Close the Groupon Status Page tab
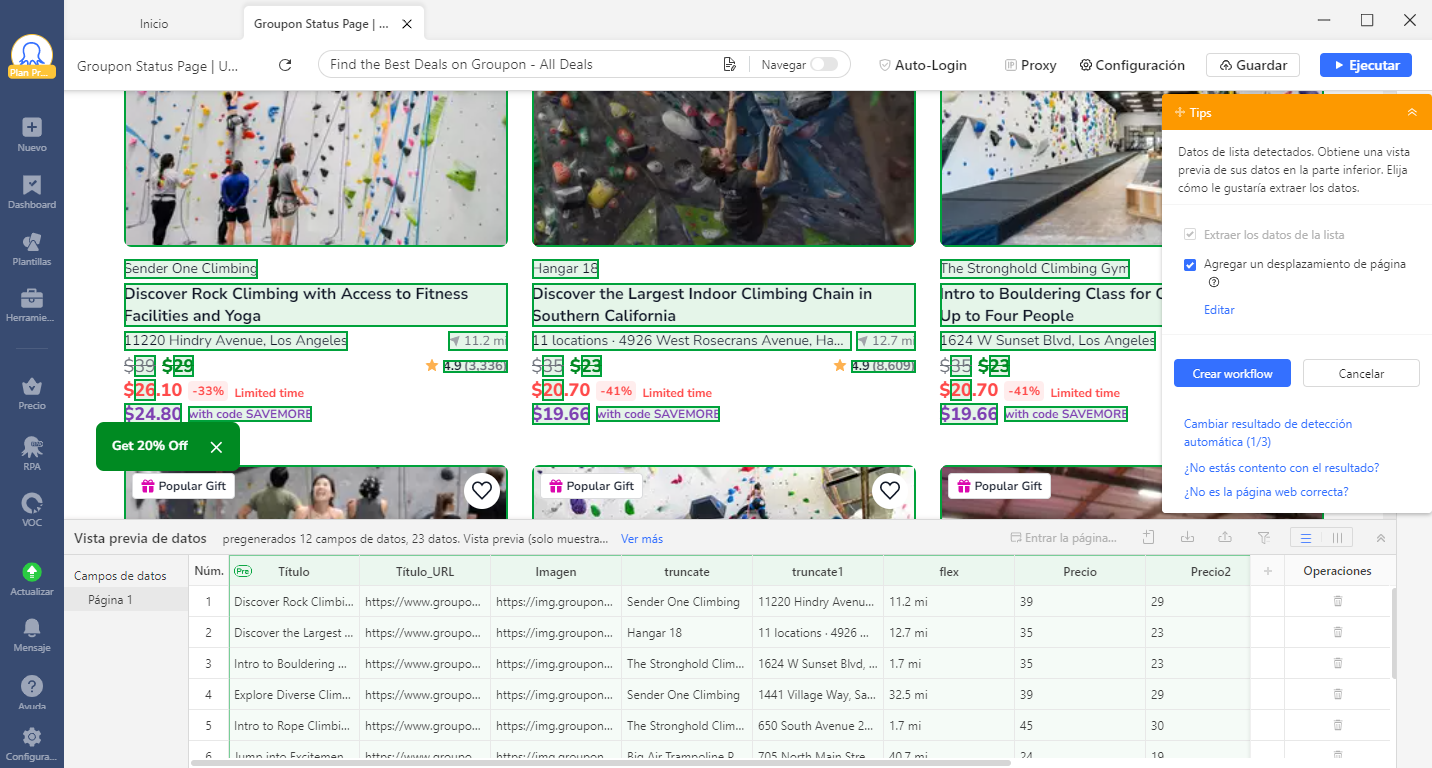 click(x=406, y=23)
